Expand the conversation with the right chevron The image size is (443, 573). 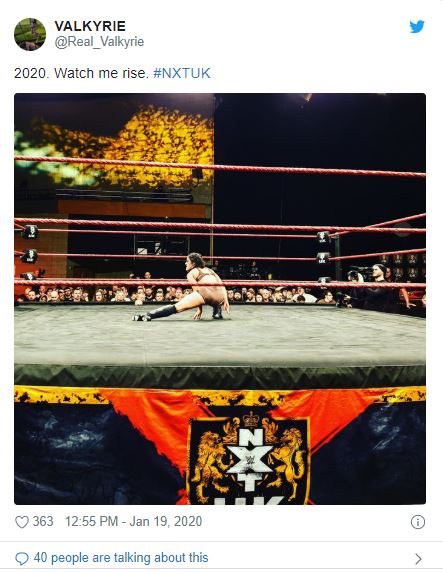pyautogui.click(x=419, y=559)
